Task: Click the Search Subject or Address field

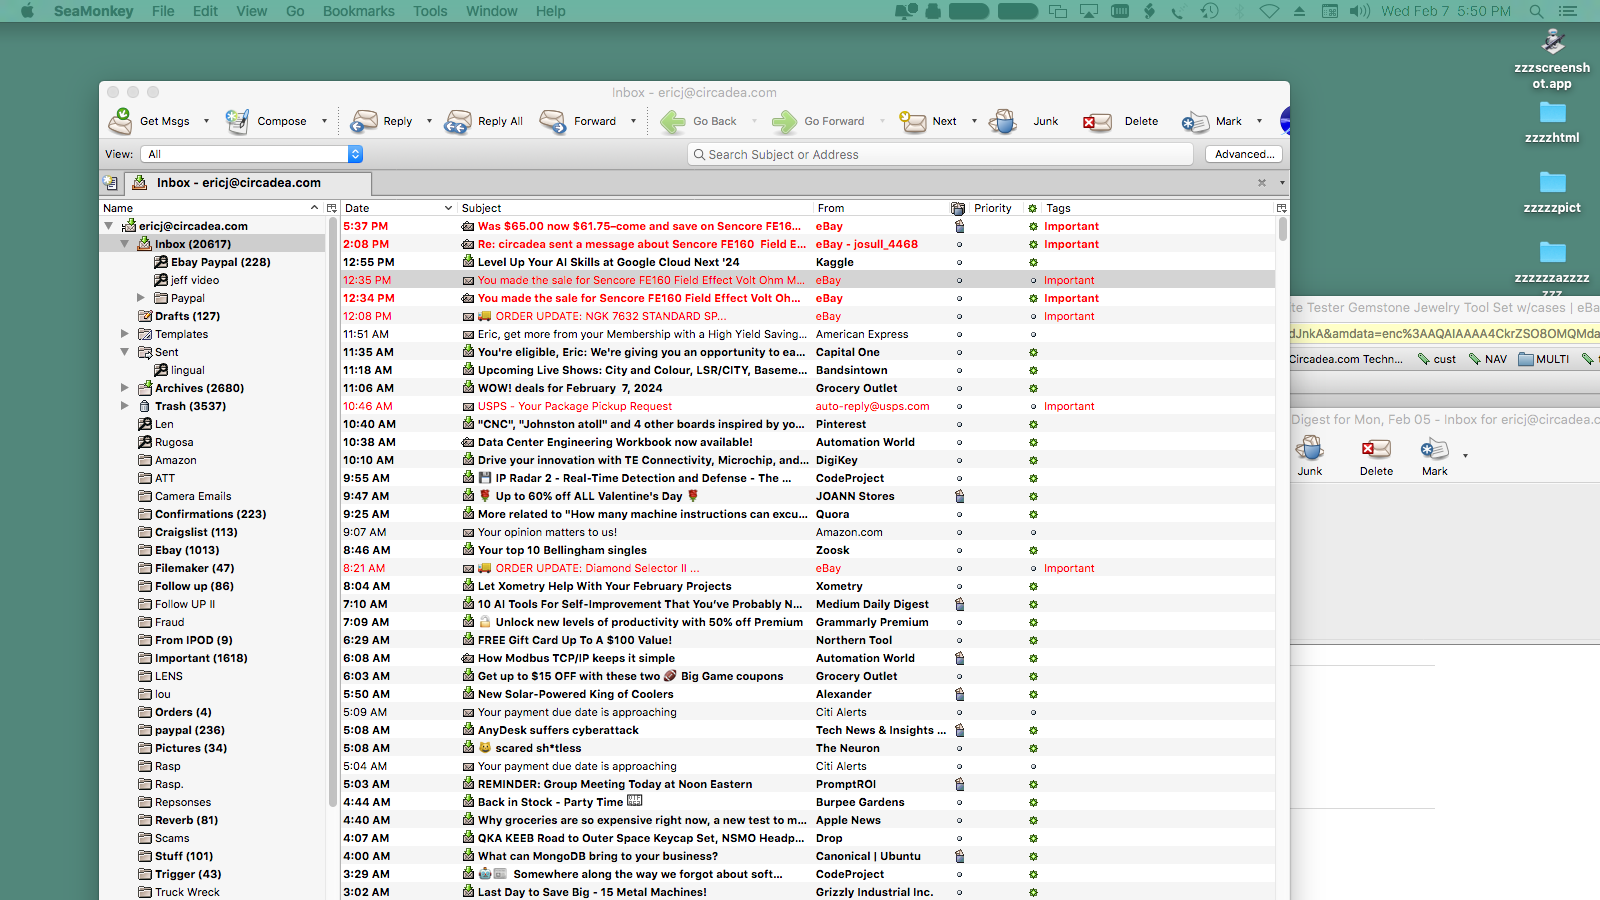Action: tap(940, 154)
